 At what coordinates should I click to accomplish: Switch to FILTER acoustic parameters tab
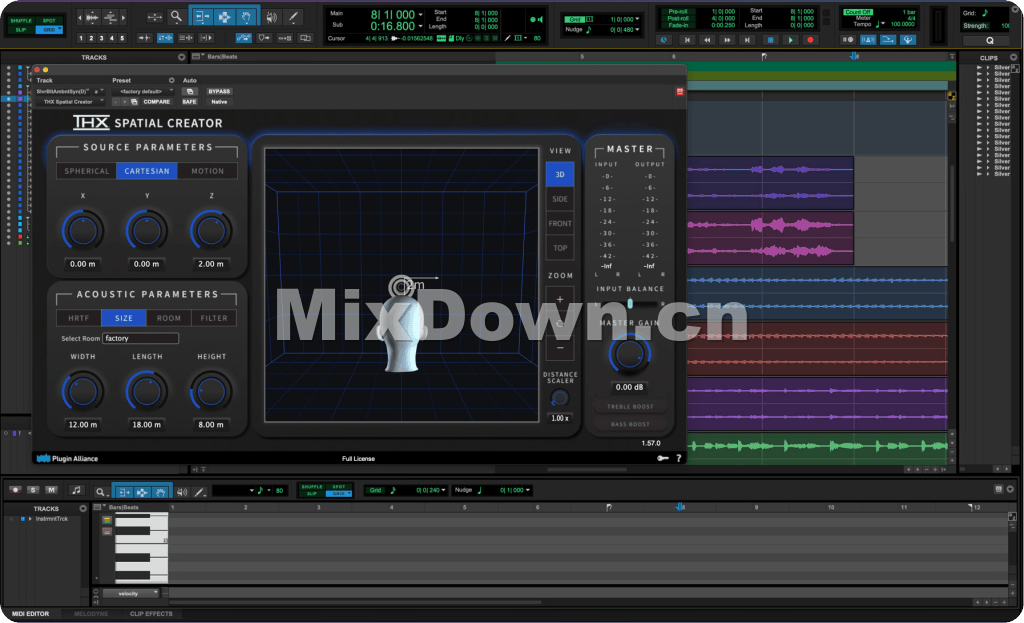coord(214,318)
